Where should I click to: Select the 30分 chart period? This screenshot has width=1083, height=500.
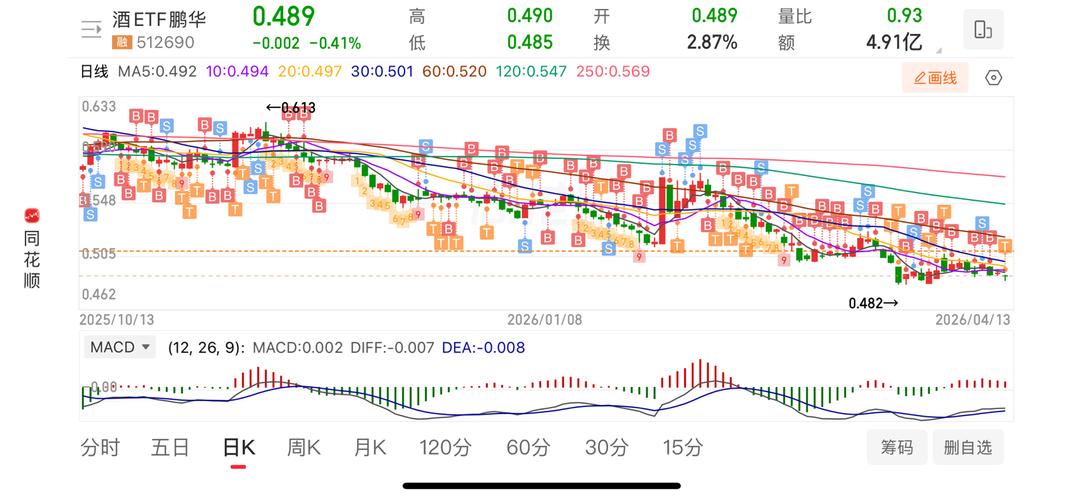click(606, 448)
